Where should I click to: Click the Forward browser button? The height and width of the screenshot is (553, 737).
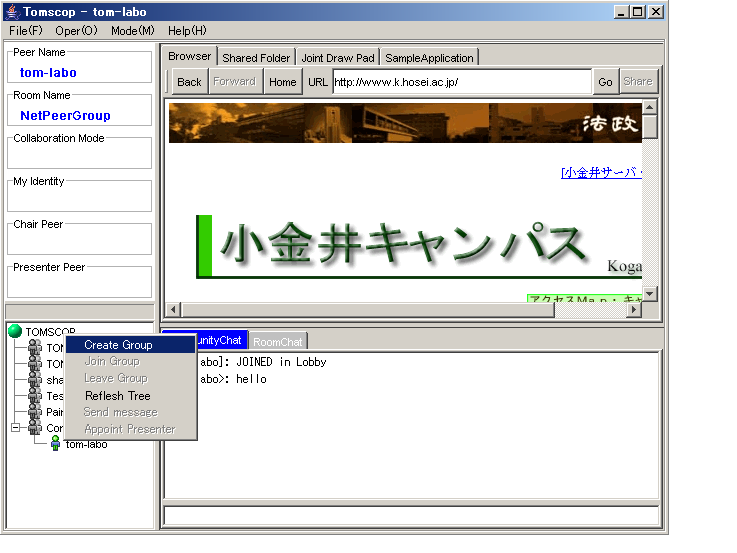(235, 82)
